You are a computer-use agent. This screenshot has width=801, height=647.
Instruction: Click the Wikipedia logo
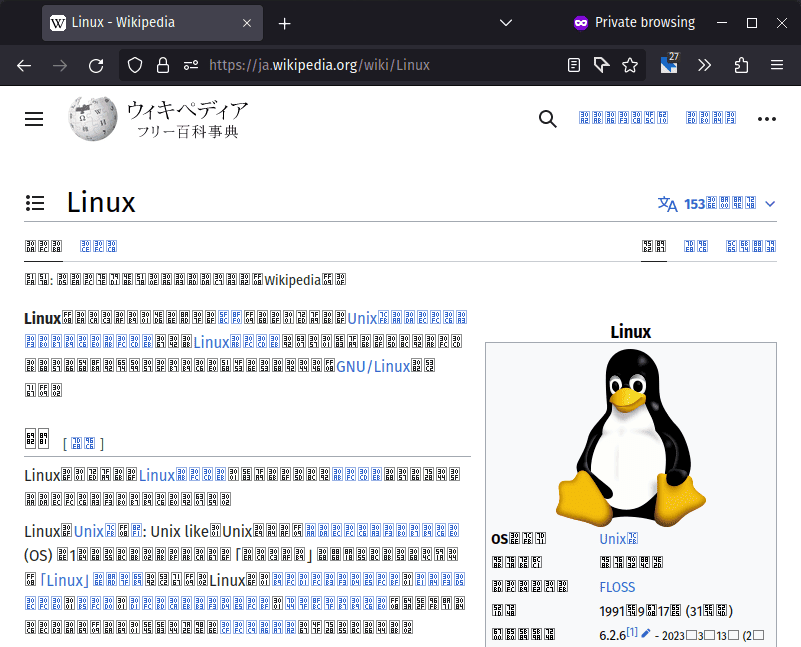coord(92,118)
